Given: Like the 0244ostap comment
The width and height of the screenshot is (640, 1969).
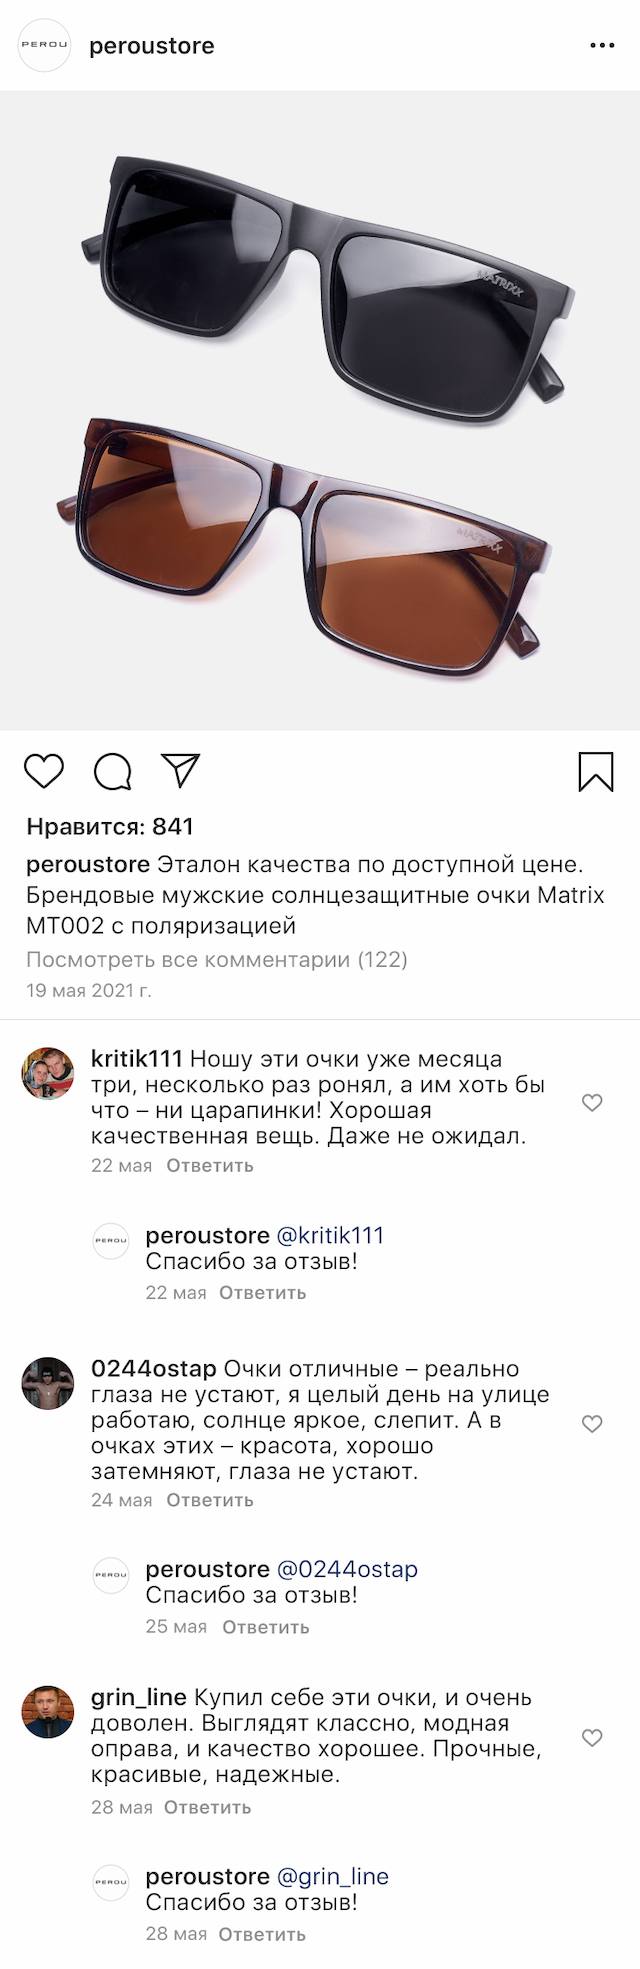Looking at the screenshot, I should pos(592,1423).
